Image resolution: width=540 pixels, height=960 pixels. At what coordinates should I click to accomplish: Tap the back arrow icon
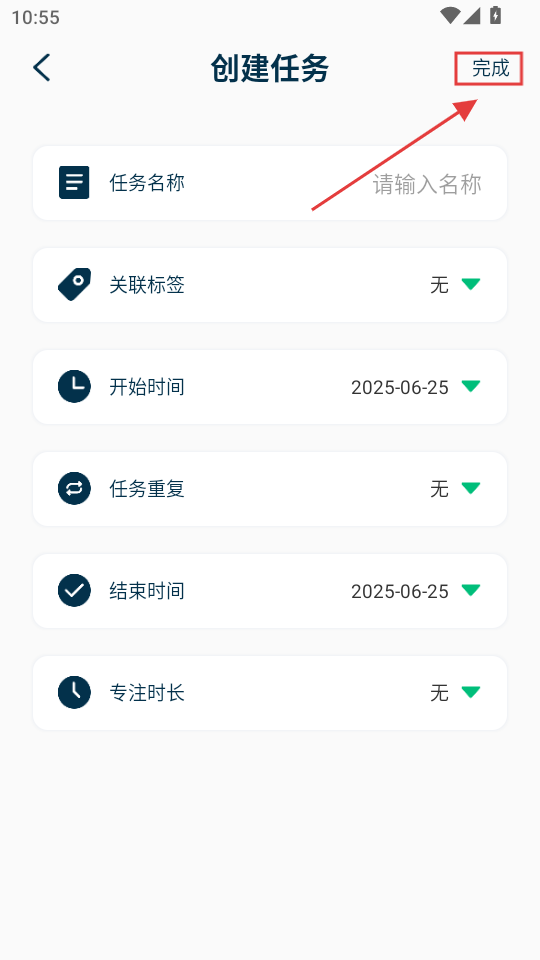[42, 67]
